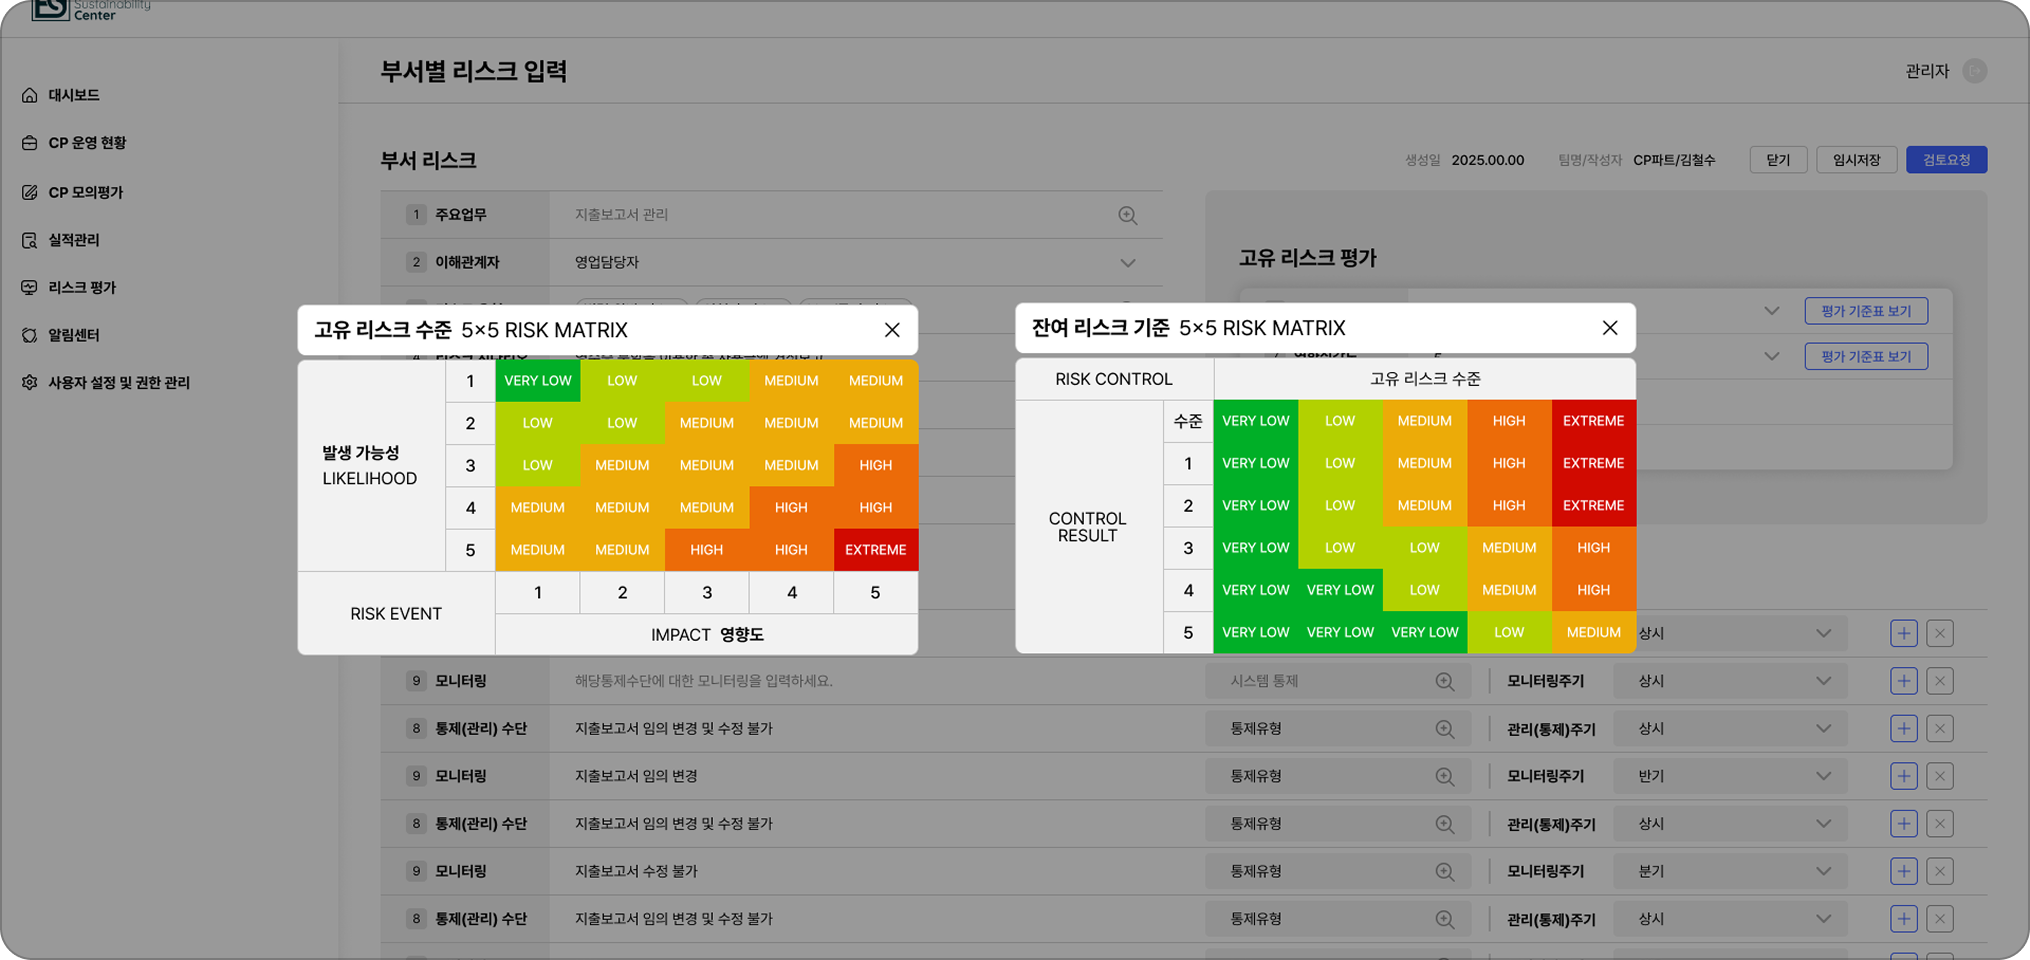Go to 리스크 평가 in sidebar
The image size is (2030, 960).
point(82,287)
